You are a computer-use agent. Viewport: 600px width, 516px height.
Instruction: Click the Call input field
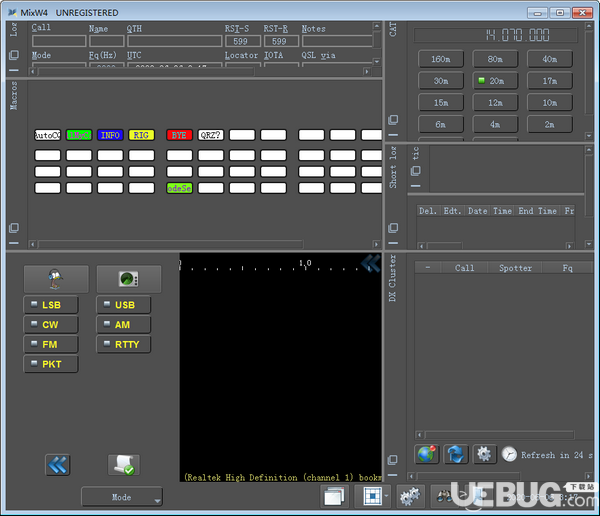(x=59, y=41)
